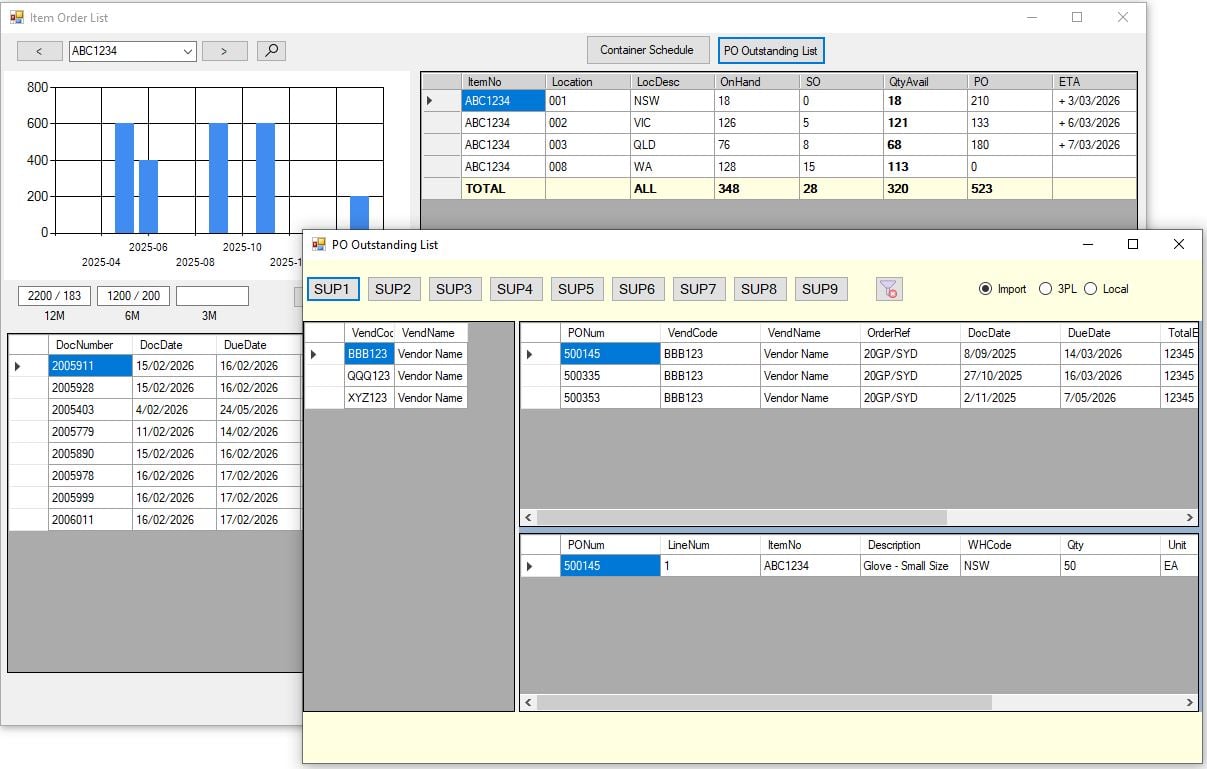
Task: Click ETA value + 3/03/2026
Action: (1095, 101)
